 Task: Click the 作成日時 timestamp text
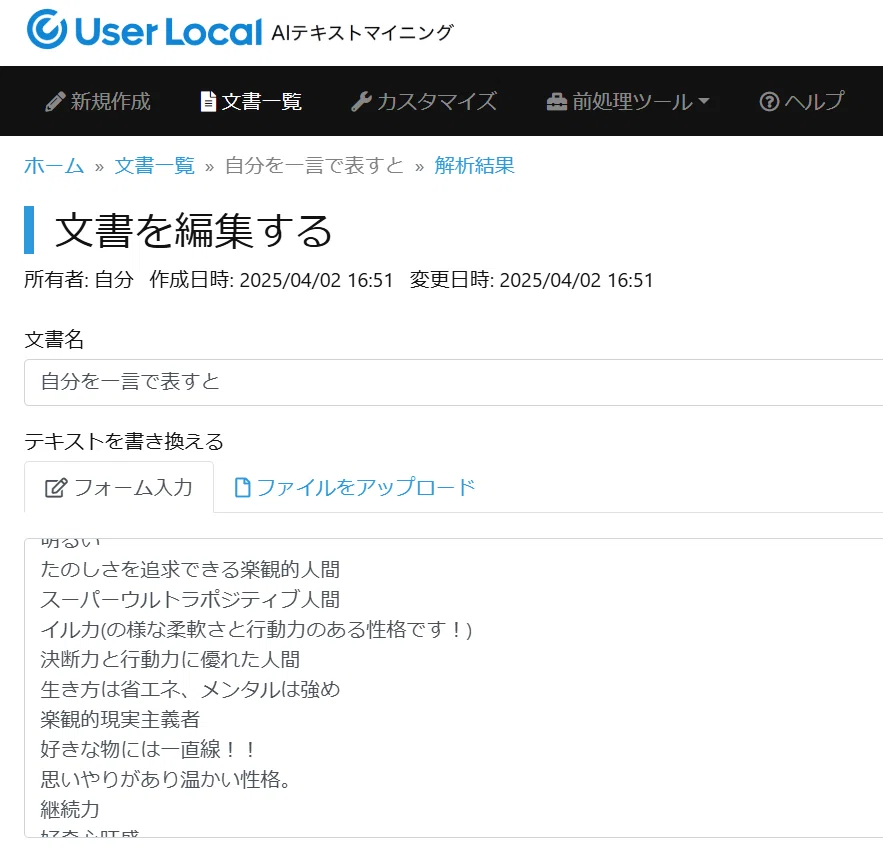(x=271, y=280)
